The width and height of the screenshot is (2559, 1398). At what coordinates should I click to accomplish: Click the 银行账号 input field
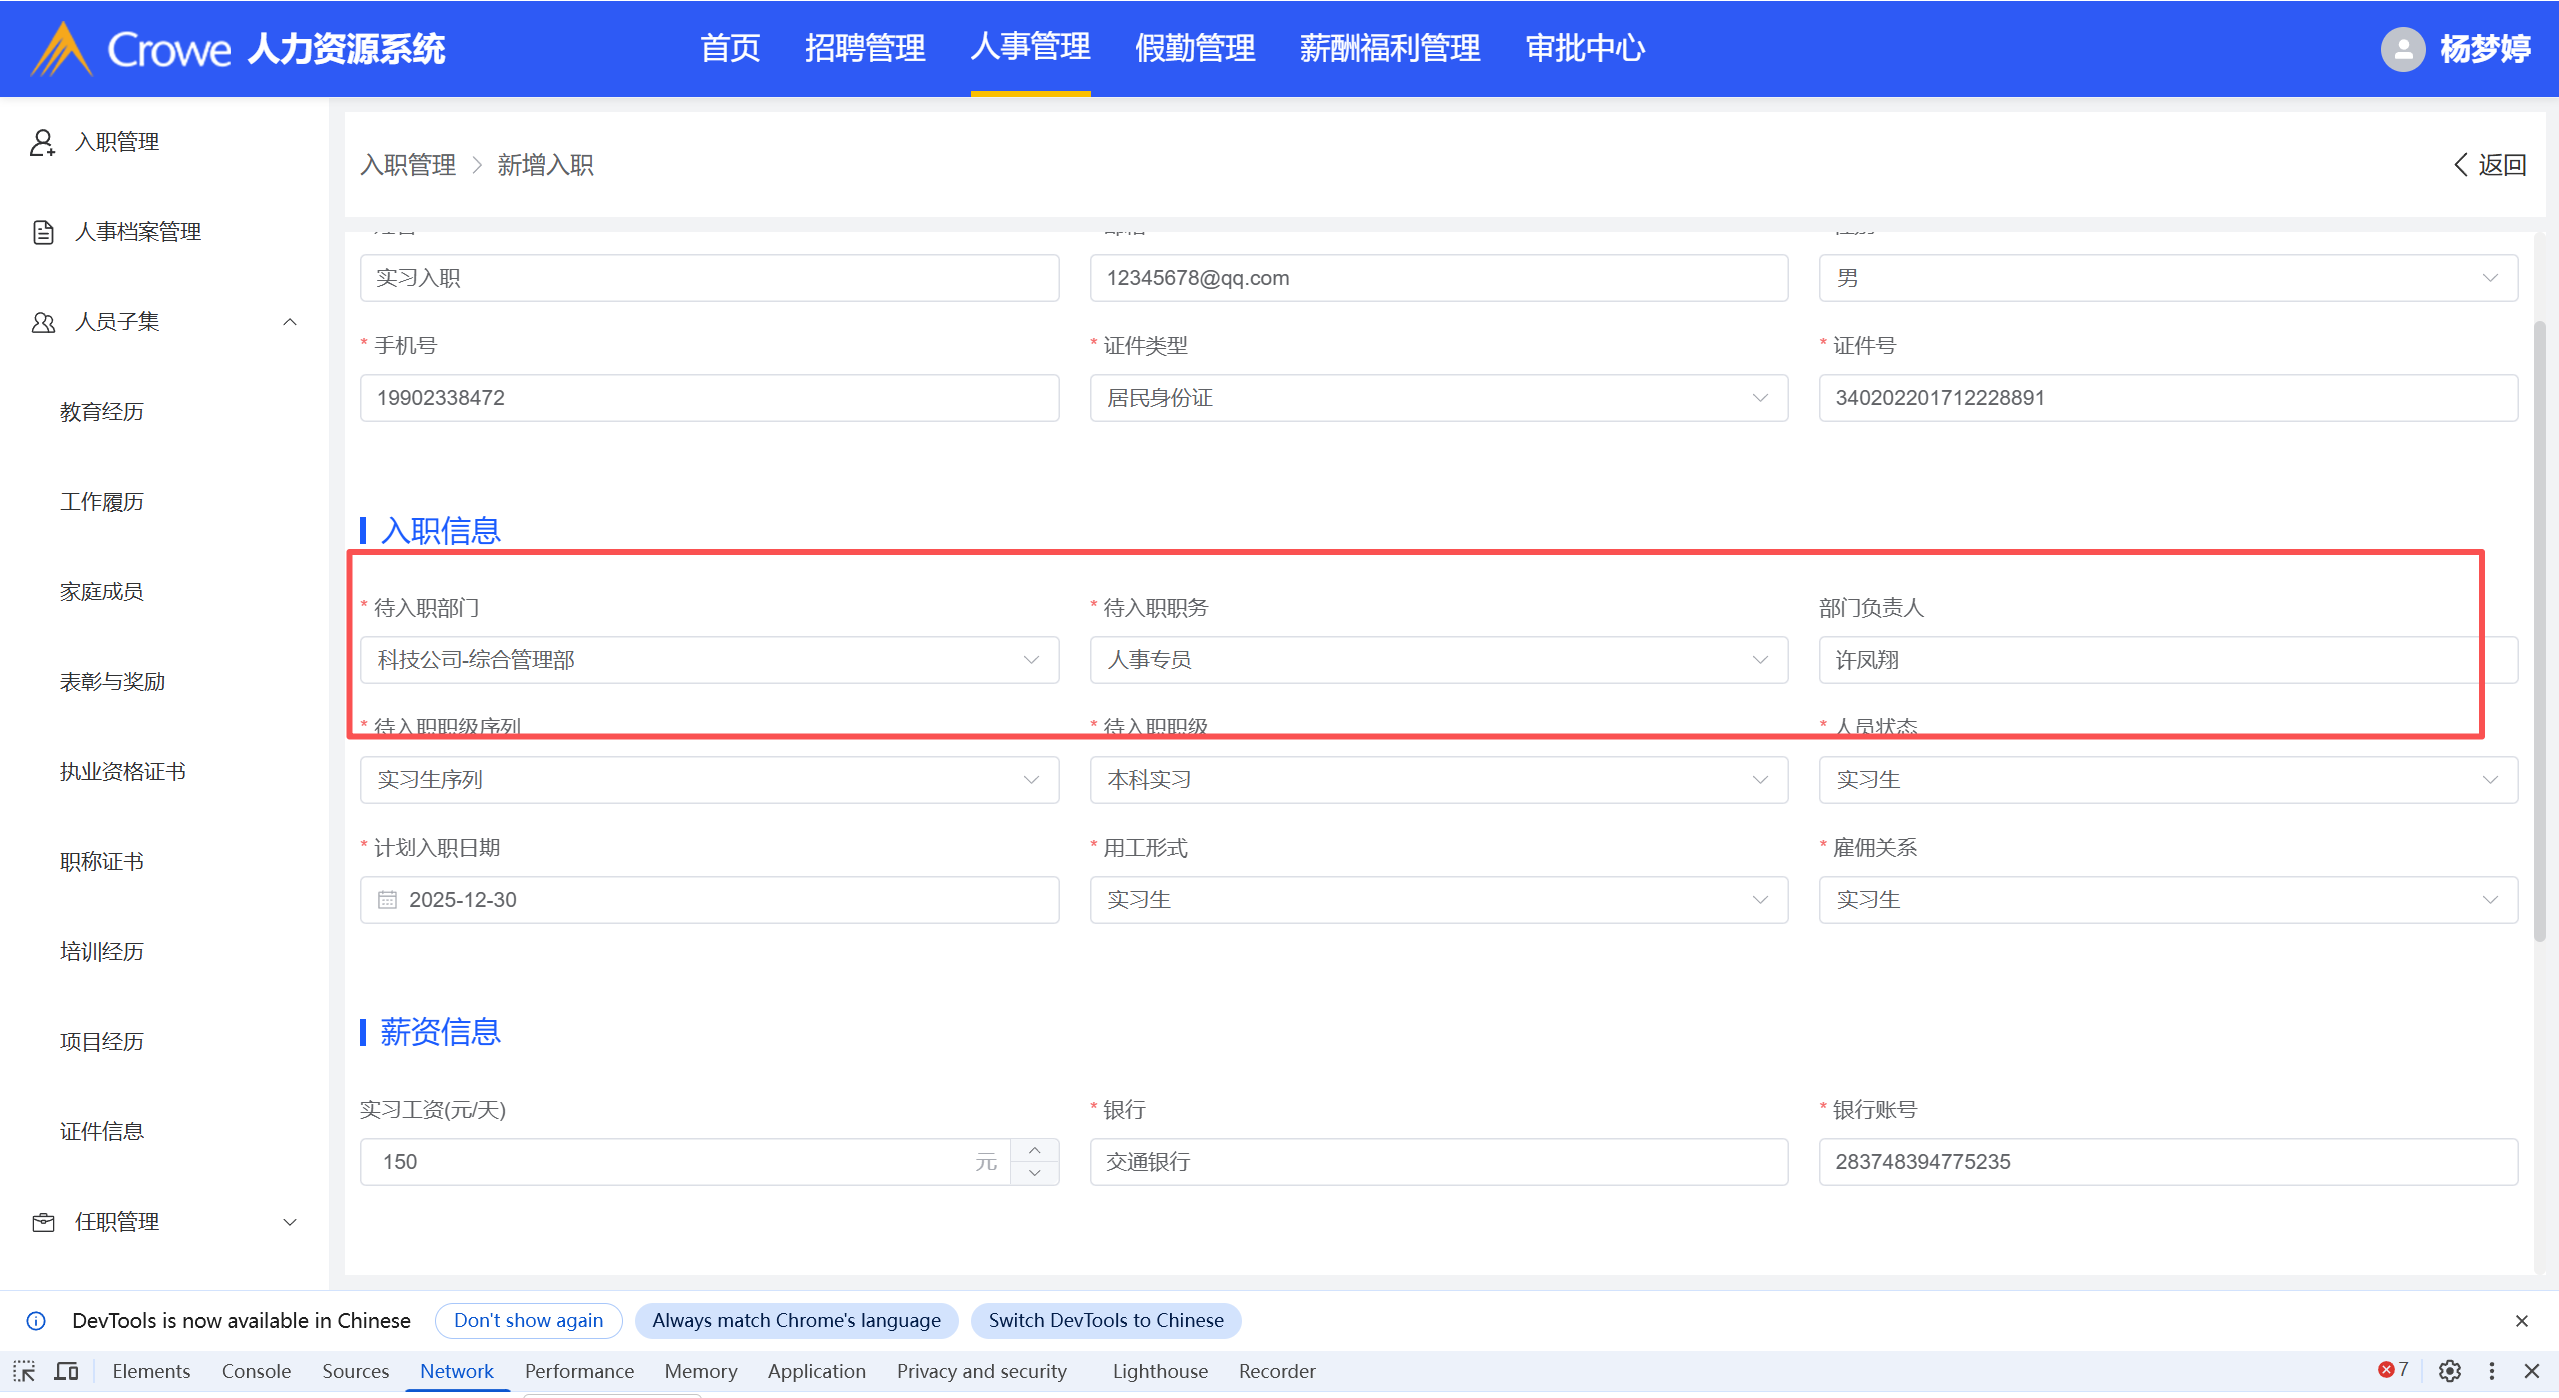tap(2167, 1162)
